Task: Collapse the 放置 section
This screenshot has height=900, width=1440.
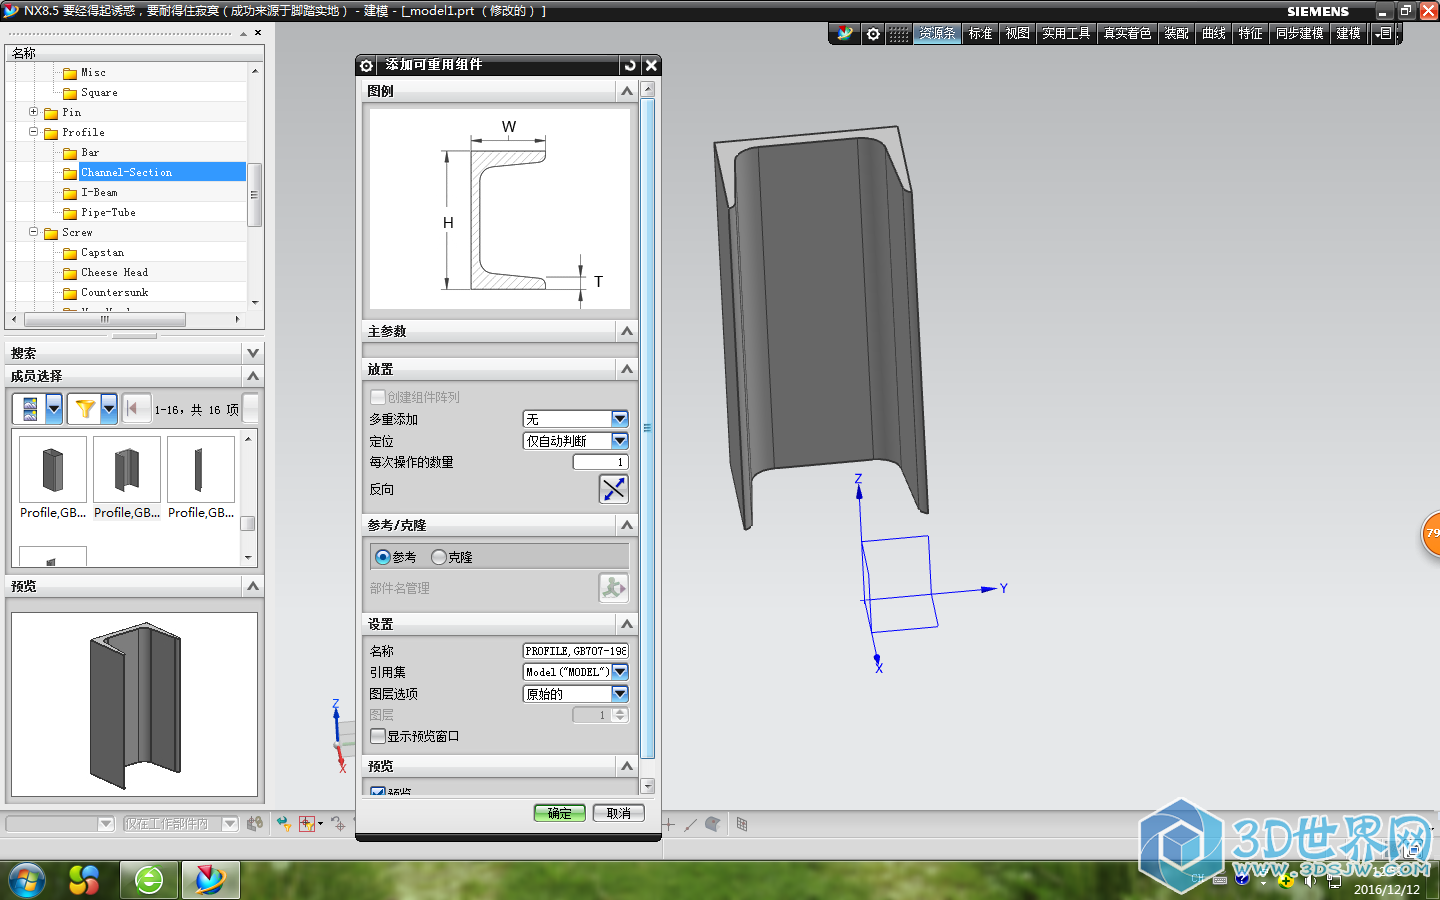Action: click(x=627, y=369)
